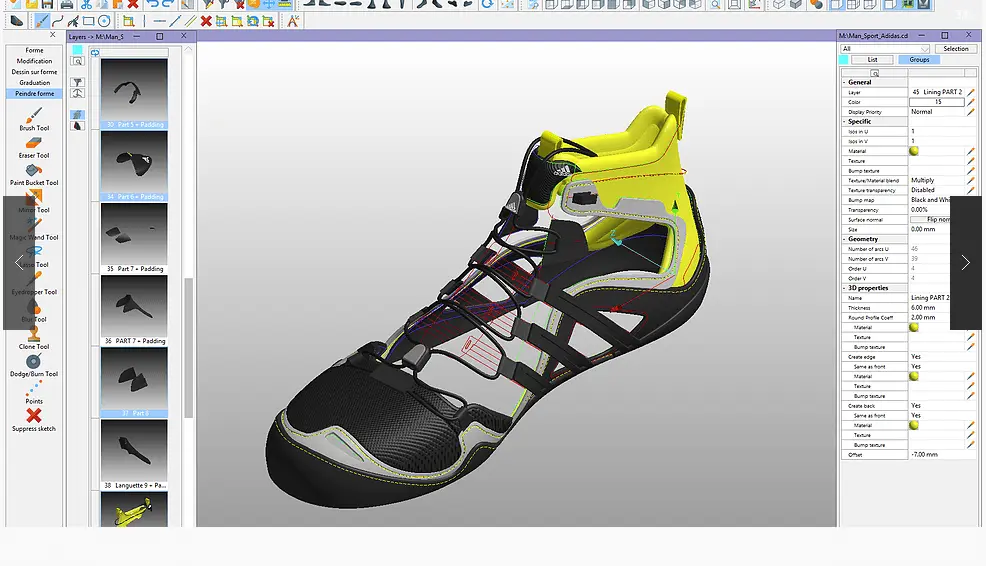Open the All dropdown in properties panel
Viewport: 986px width, 566px height.
click(x=885, y=49)
